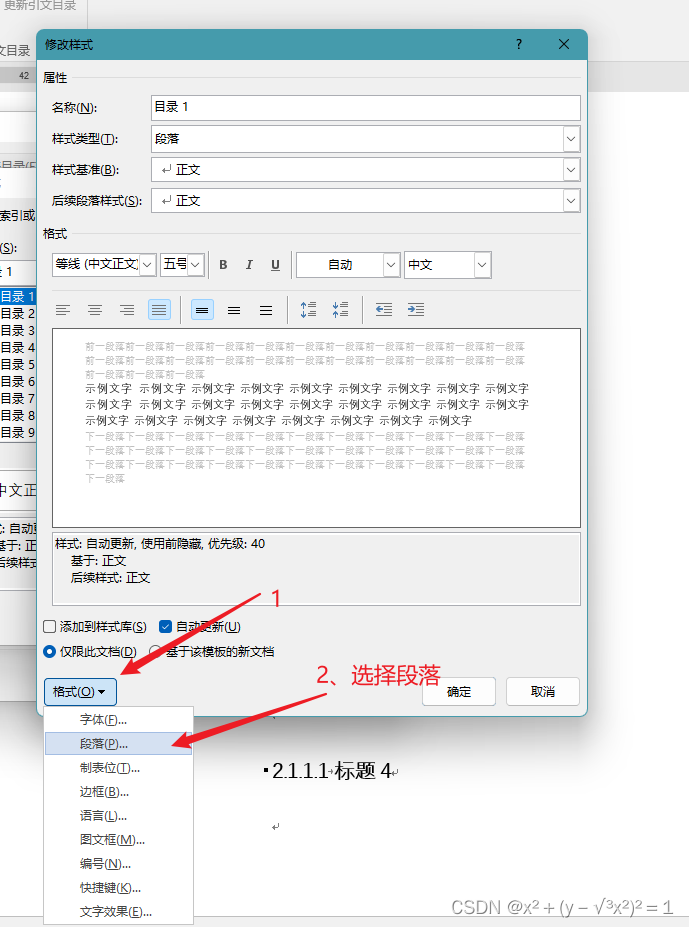Click the 取消 button

point(543,692)
